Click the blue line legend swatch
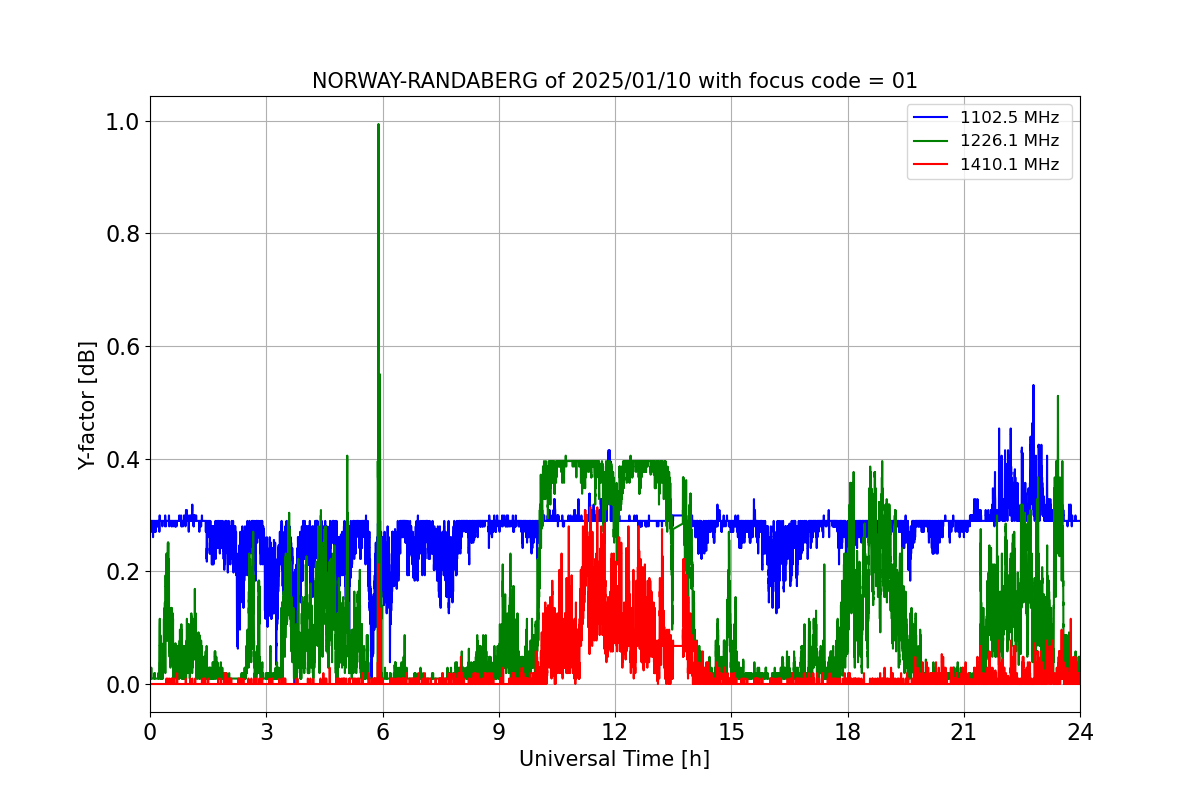The height and width of the screenshot is (800, 1200). 931,118
